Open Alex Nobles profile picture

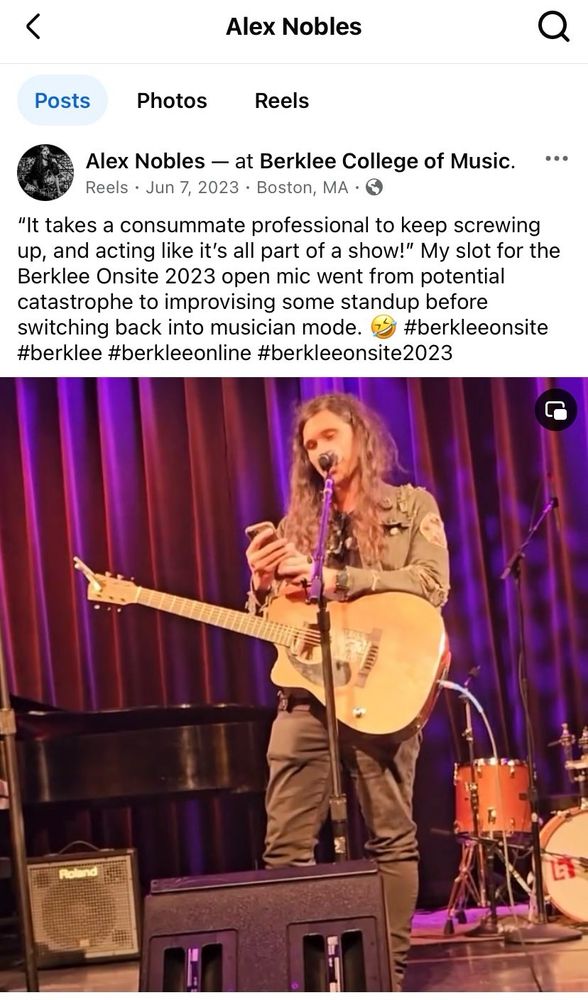(x=45, y=172)
